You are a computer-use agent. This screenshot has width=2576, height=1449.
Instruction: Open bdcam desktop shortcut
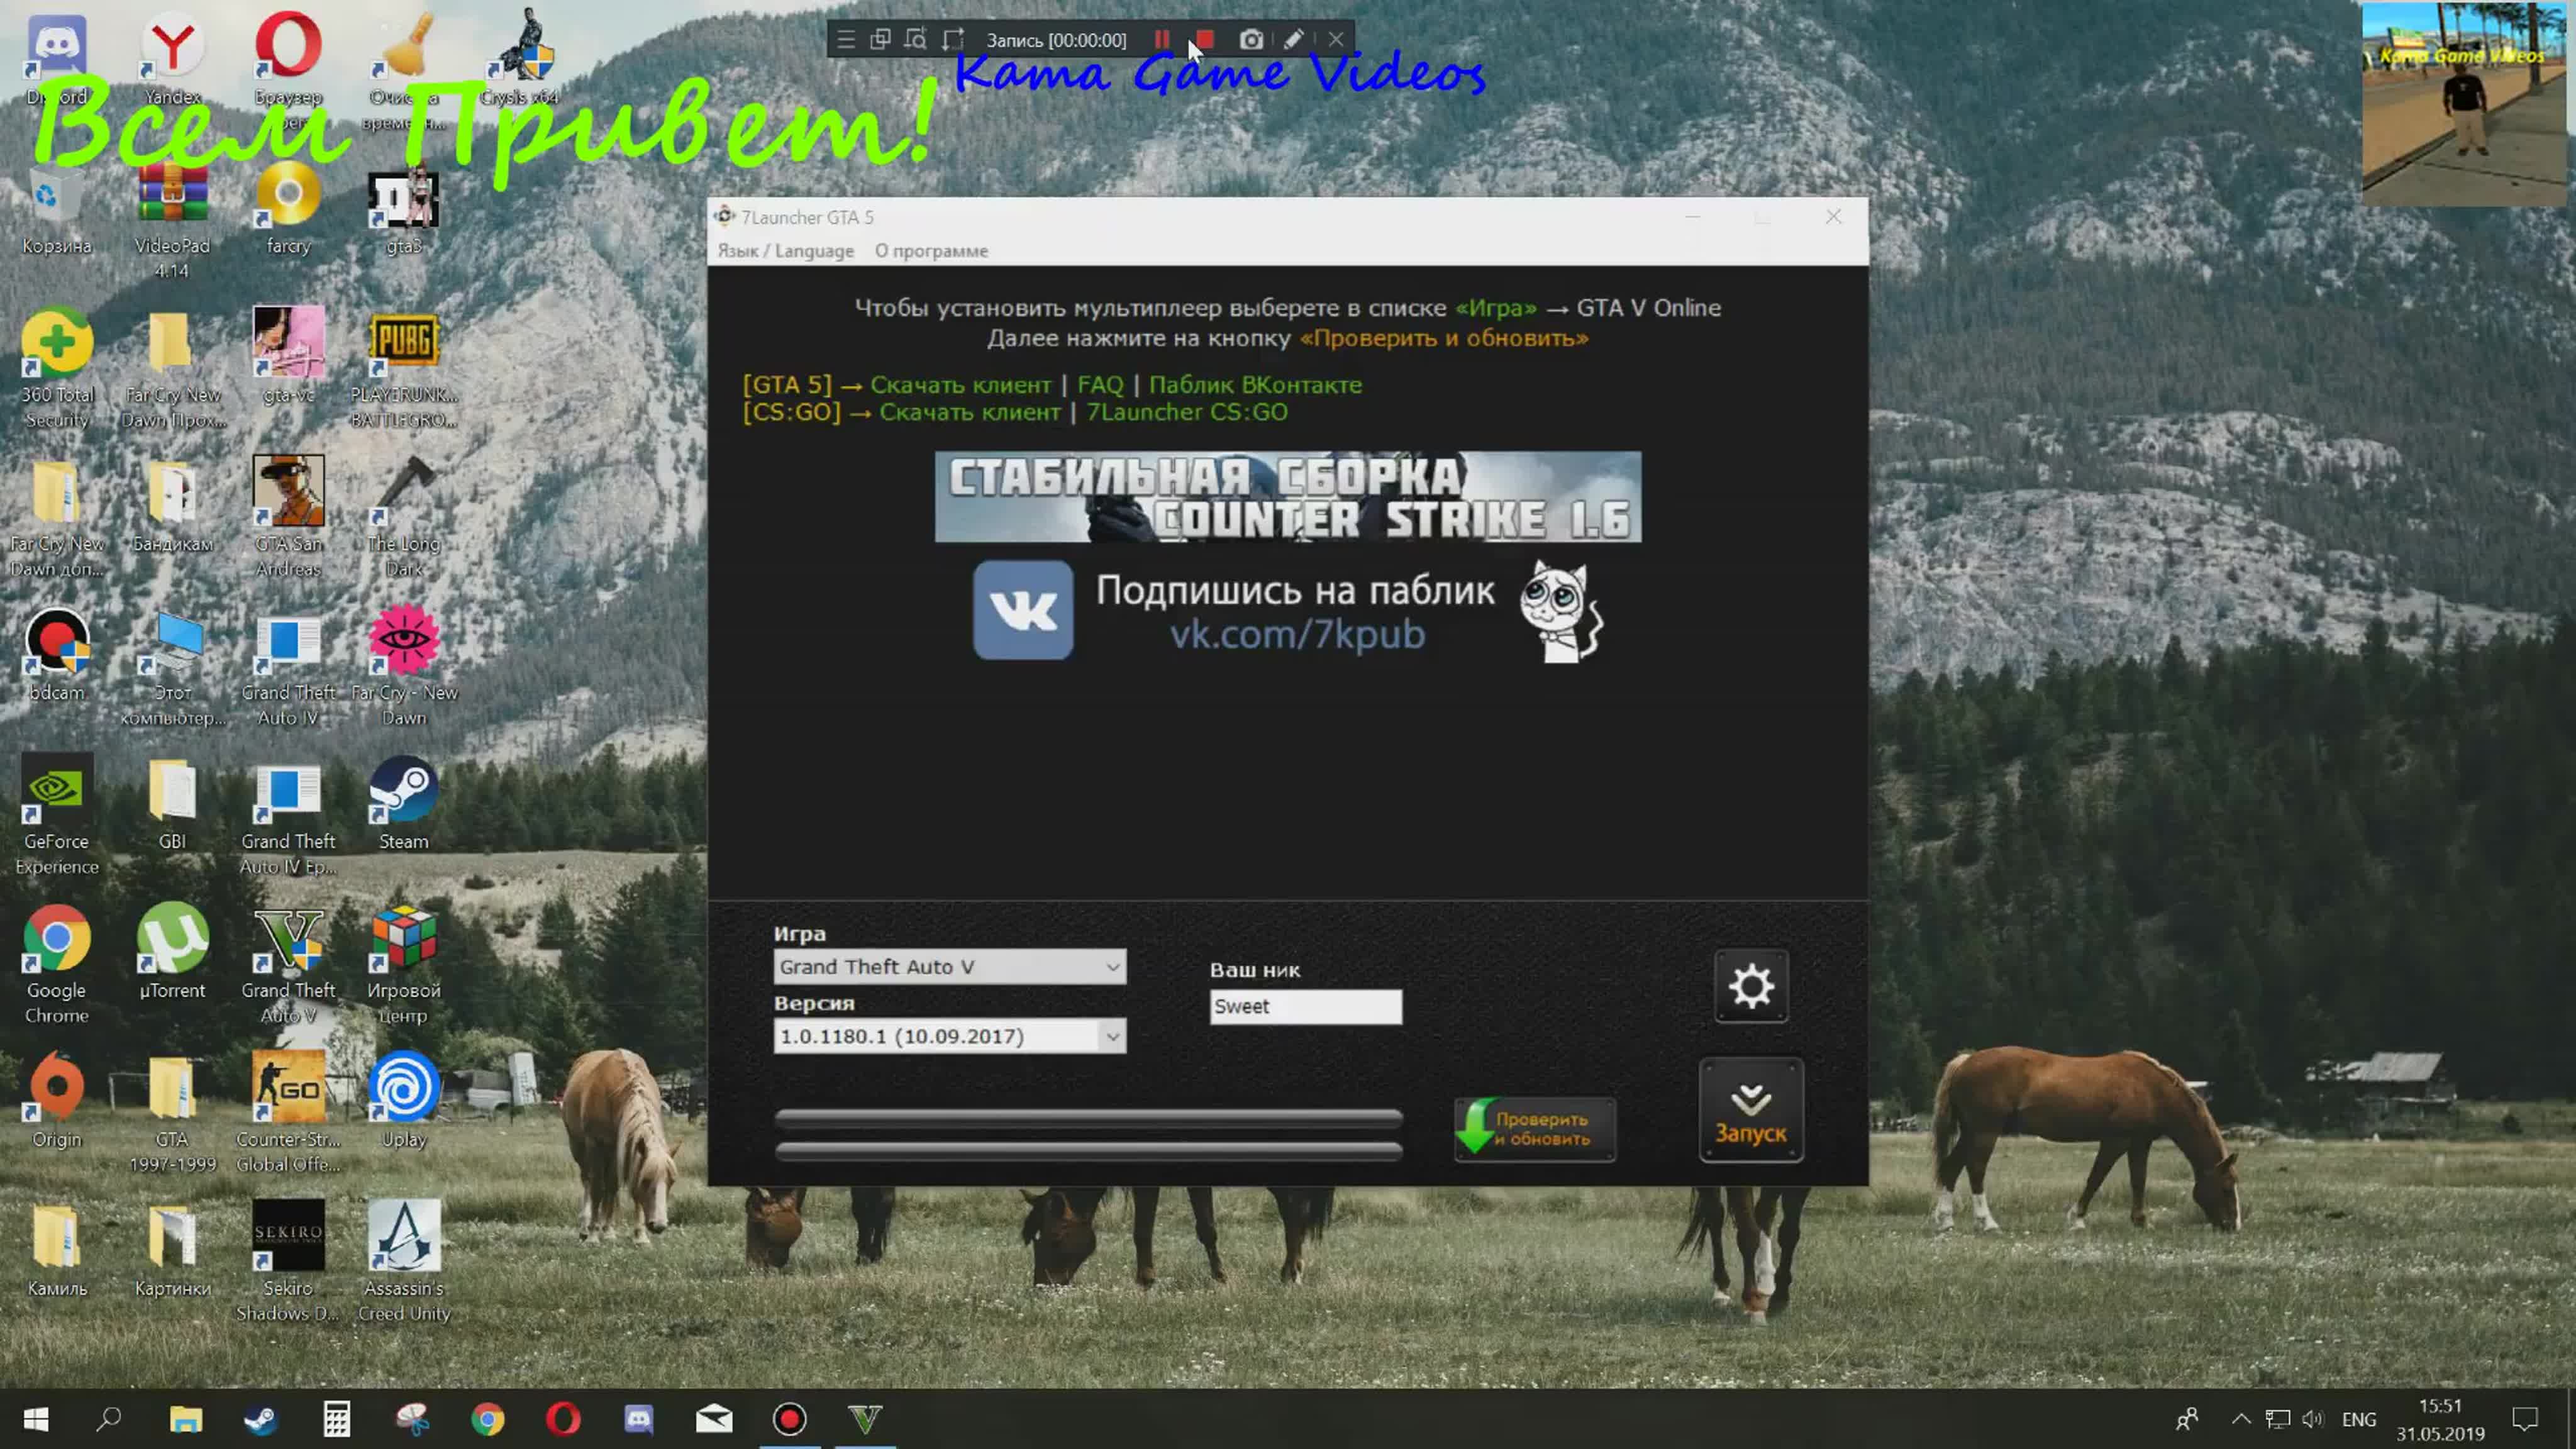tap(56, 656)
